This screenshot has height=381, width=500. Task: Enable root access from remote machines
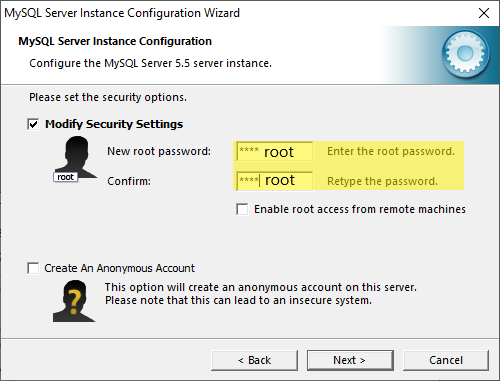242,209
